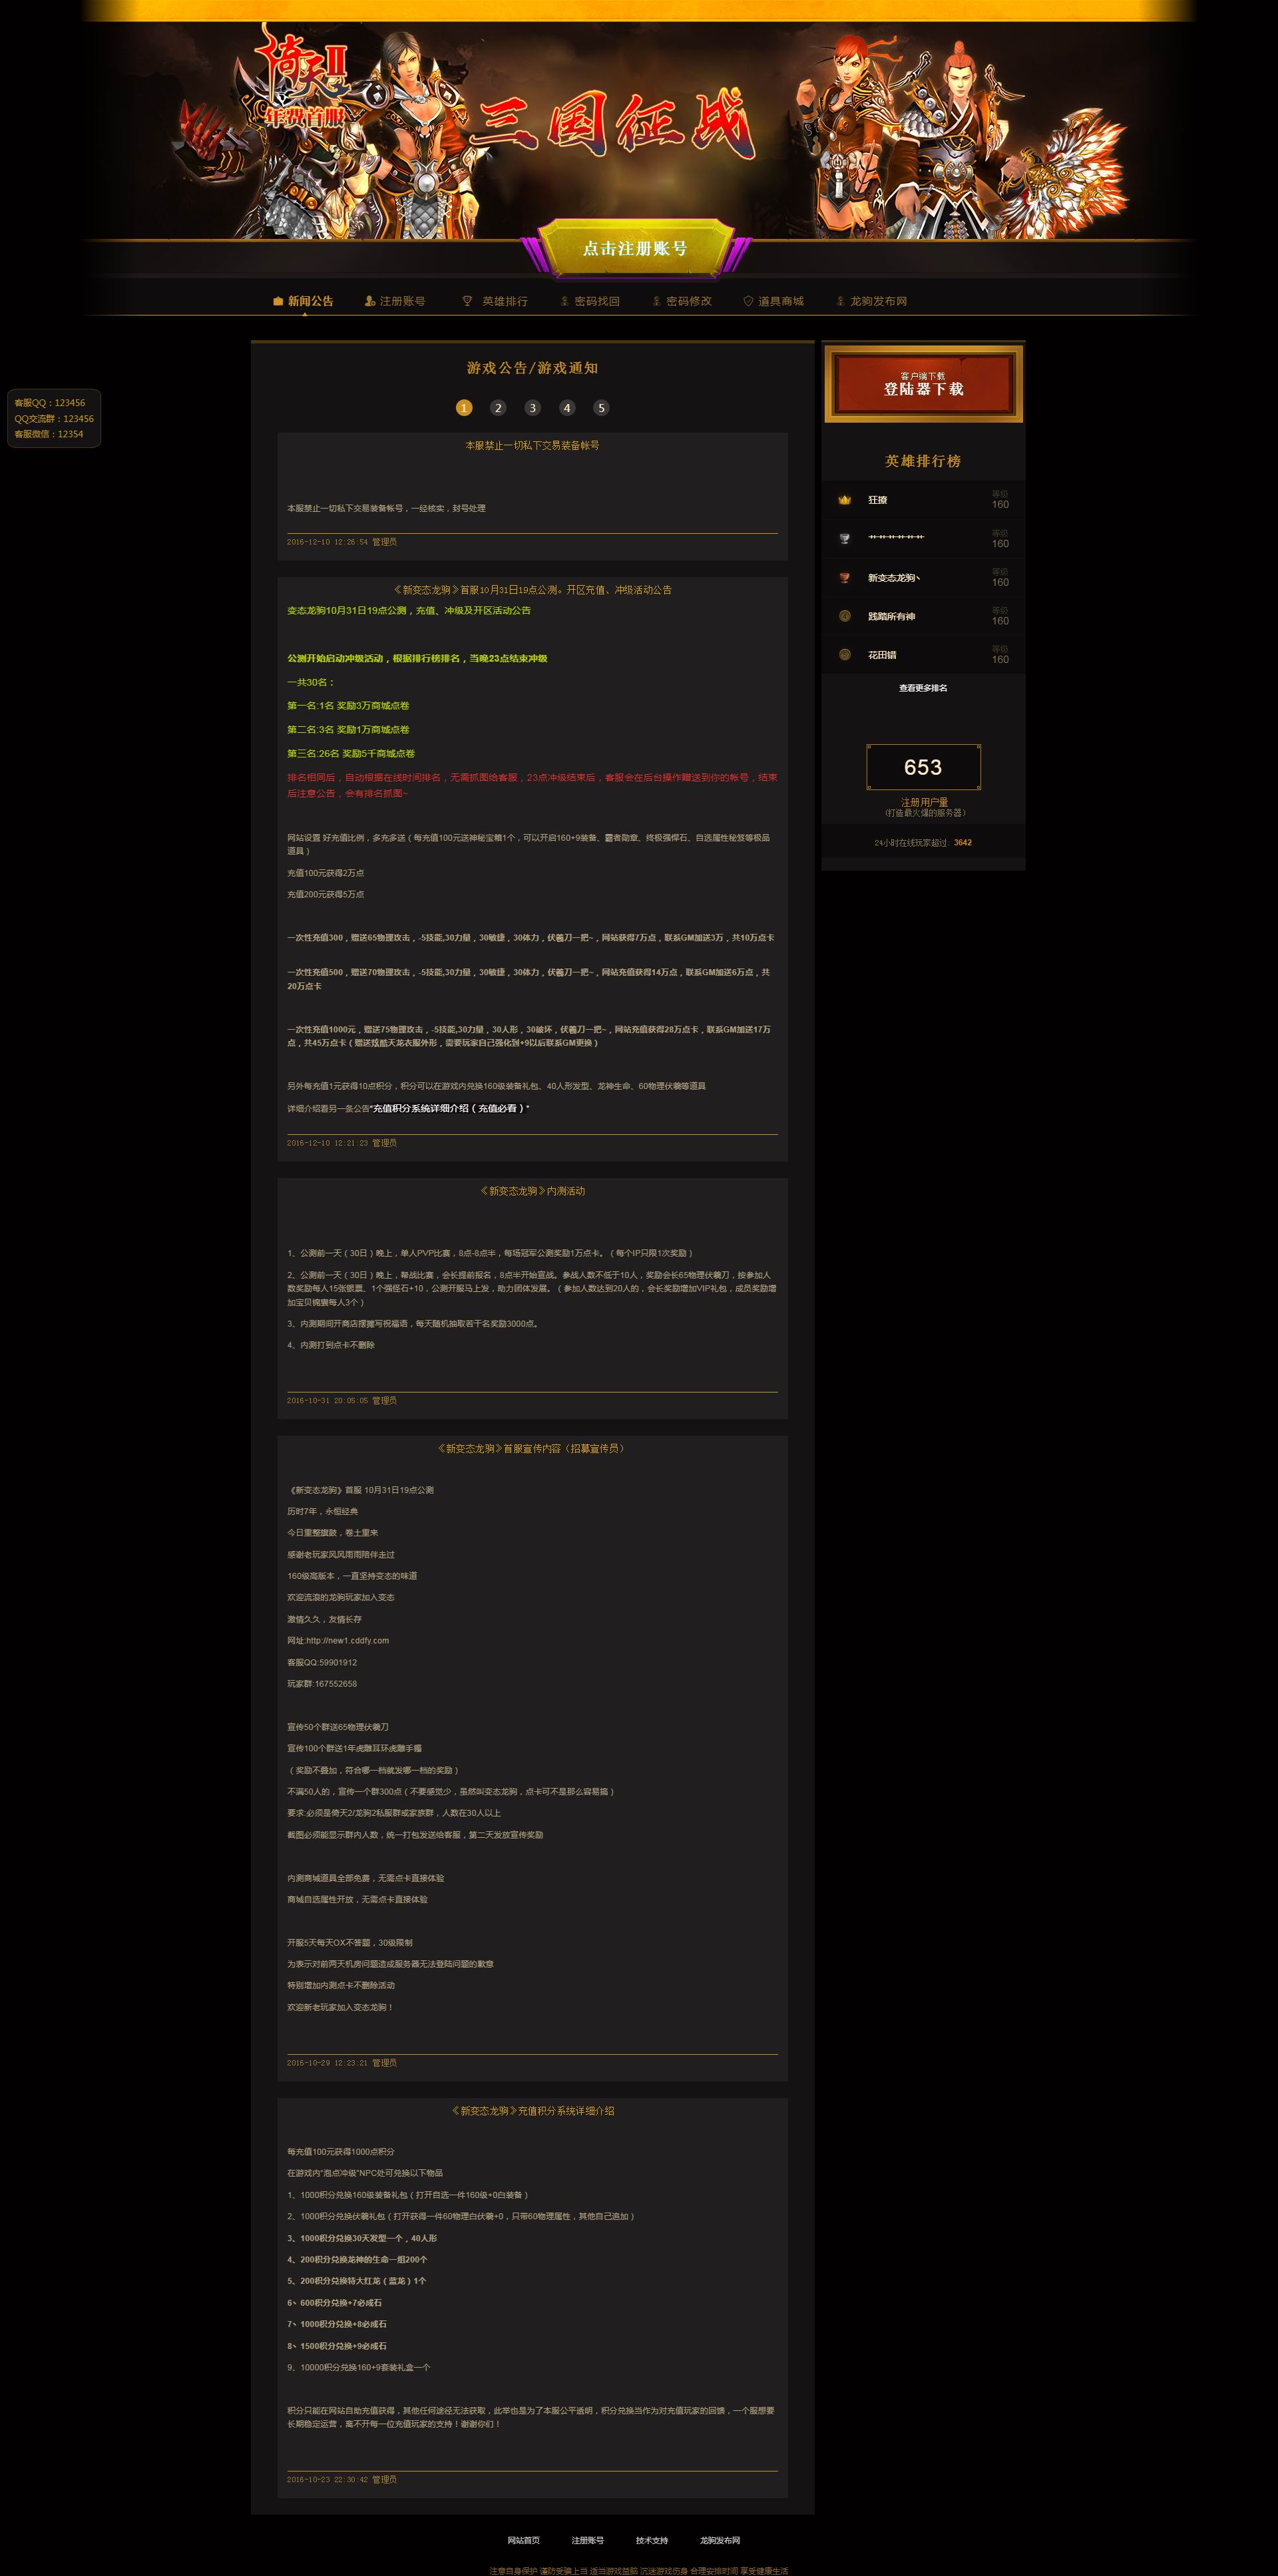Image resolution: width=1278 pixels, height=2576 pixels.
Task: Click the footer health advisory text
Action: coord(638,2570)
